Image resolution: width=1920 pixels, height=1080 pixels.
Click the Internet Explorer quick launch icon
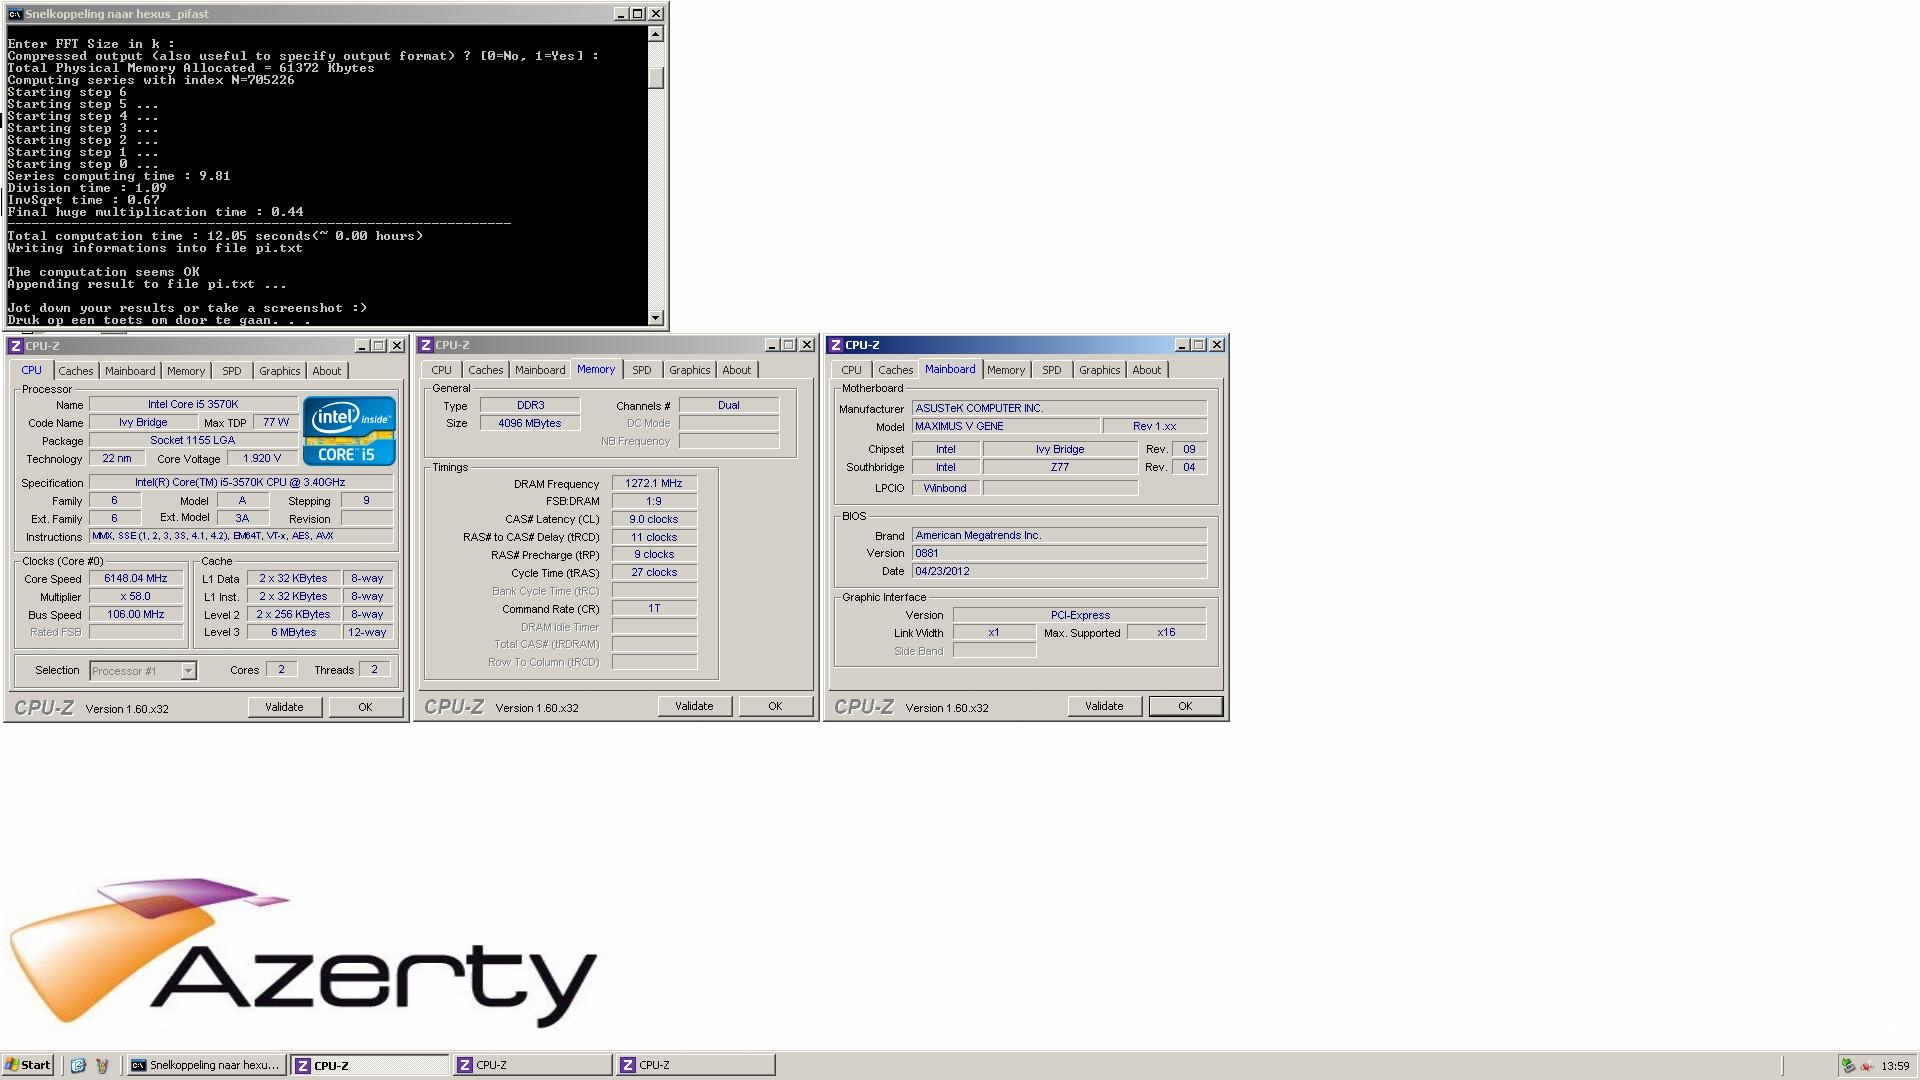(x=78, y=1065)
